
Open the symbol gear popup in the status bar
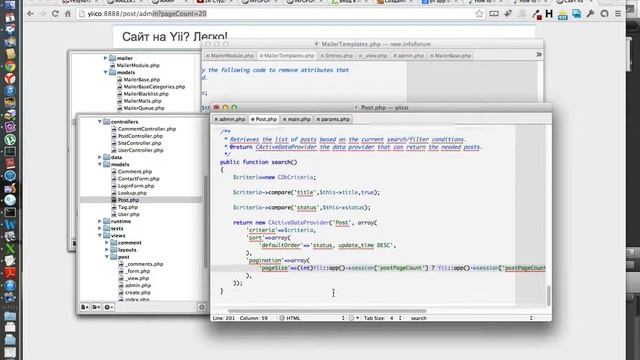click(x=353, y=318)
